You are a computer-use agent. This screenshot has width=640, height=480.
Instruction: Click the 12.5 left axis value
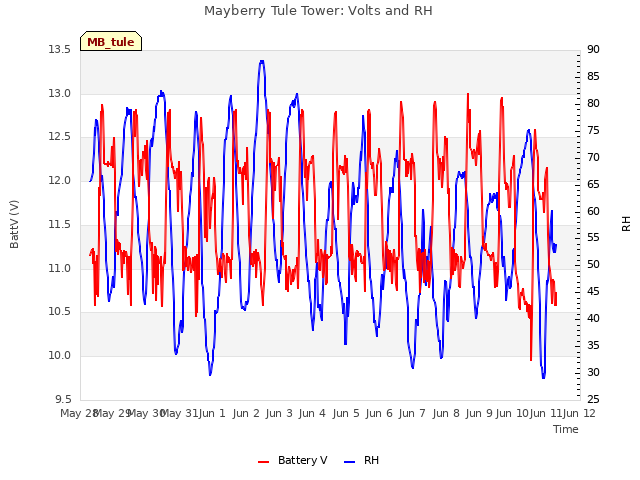(x=60, y=137)
